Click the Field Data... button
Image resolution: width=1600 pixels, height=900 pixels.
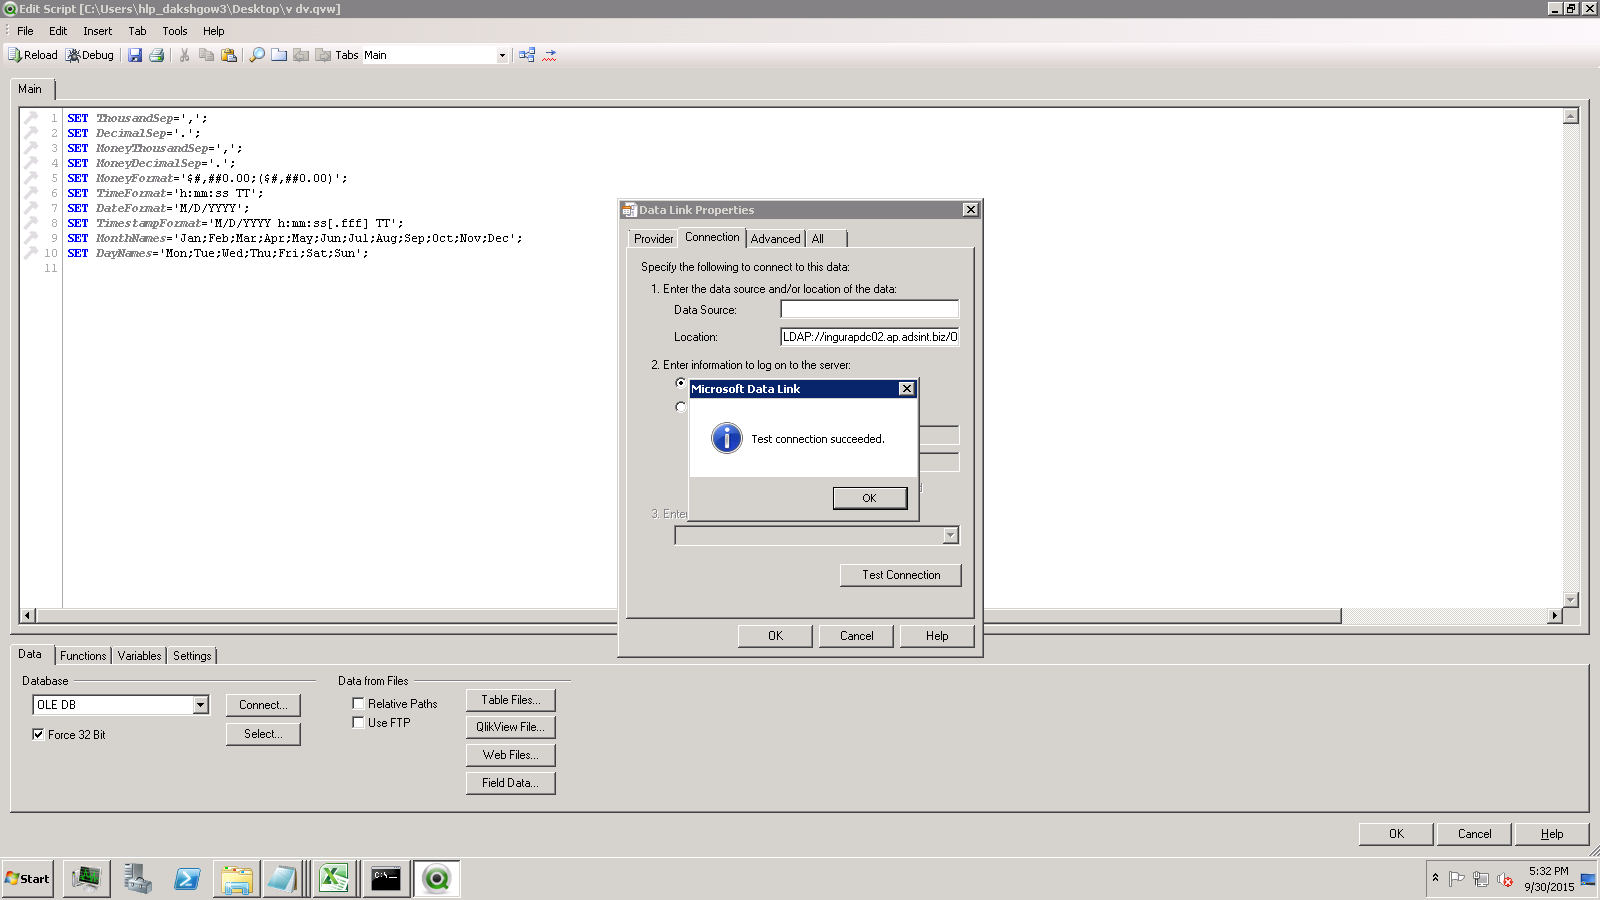click(511, 783)
